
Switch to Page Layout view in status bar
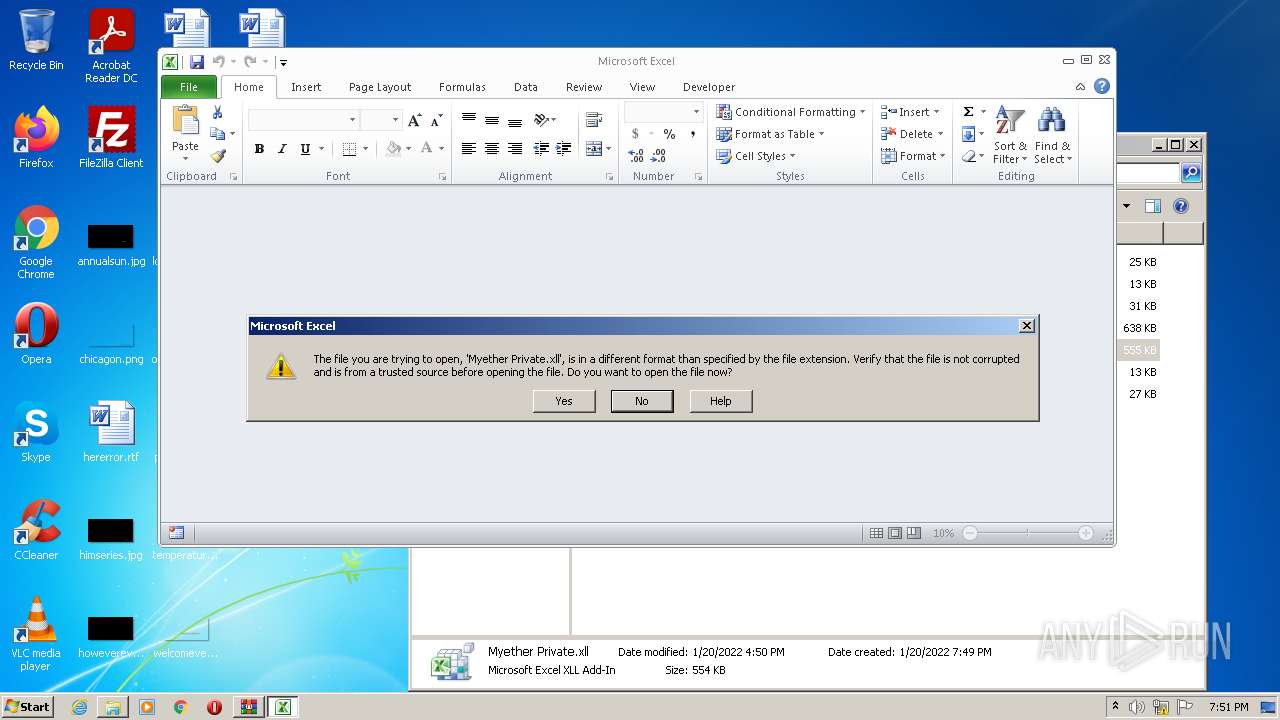pyautogui.click(x=895, y=534)
